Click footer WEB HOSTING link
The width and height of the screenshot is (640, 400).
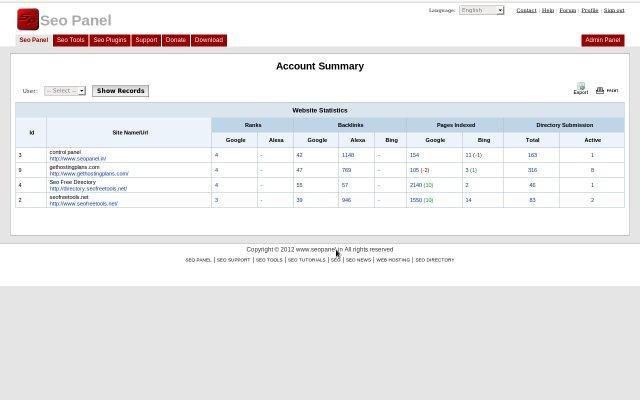[393, 260]
